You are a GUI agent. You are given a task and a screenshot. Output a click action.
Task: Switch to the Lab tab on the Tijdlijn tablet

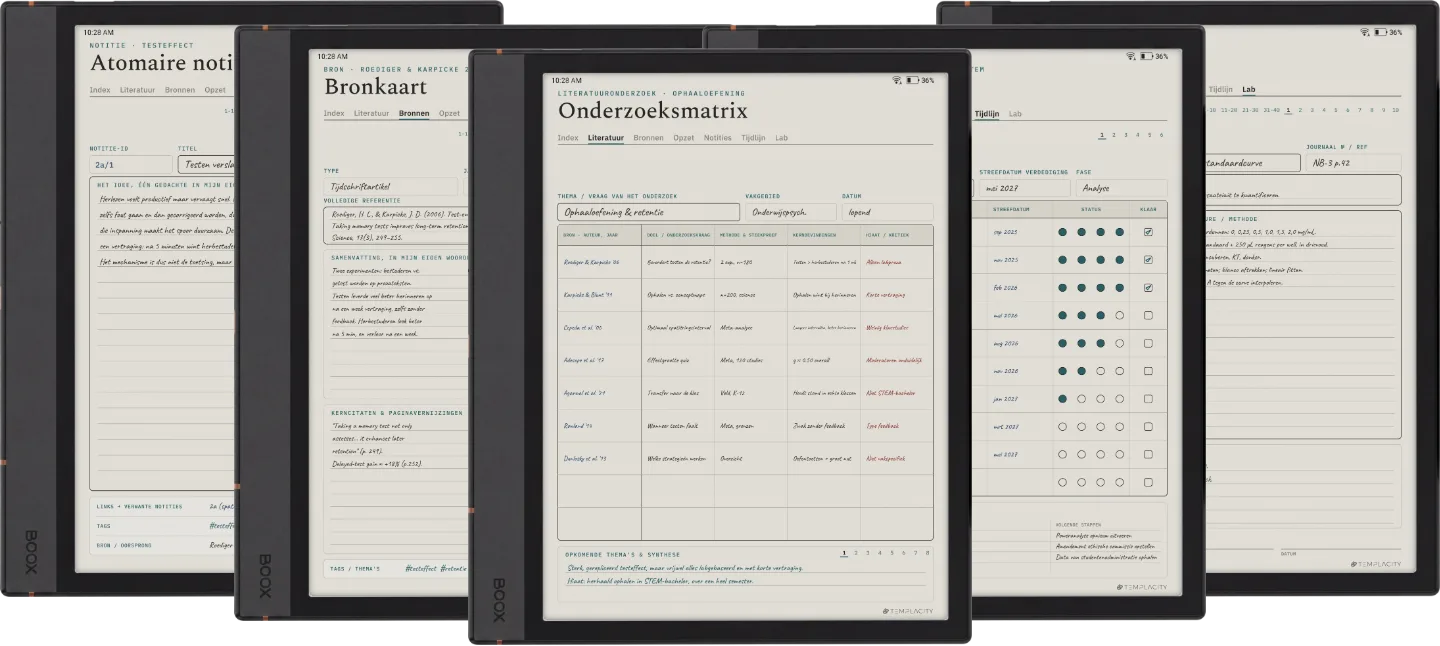click(1015, 114)
